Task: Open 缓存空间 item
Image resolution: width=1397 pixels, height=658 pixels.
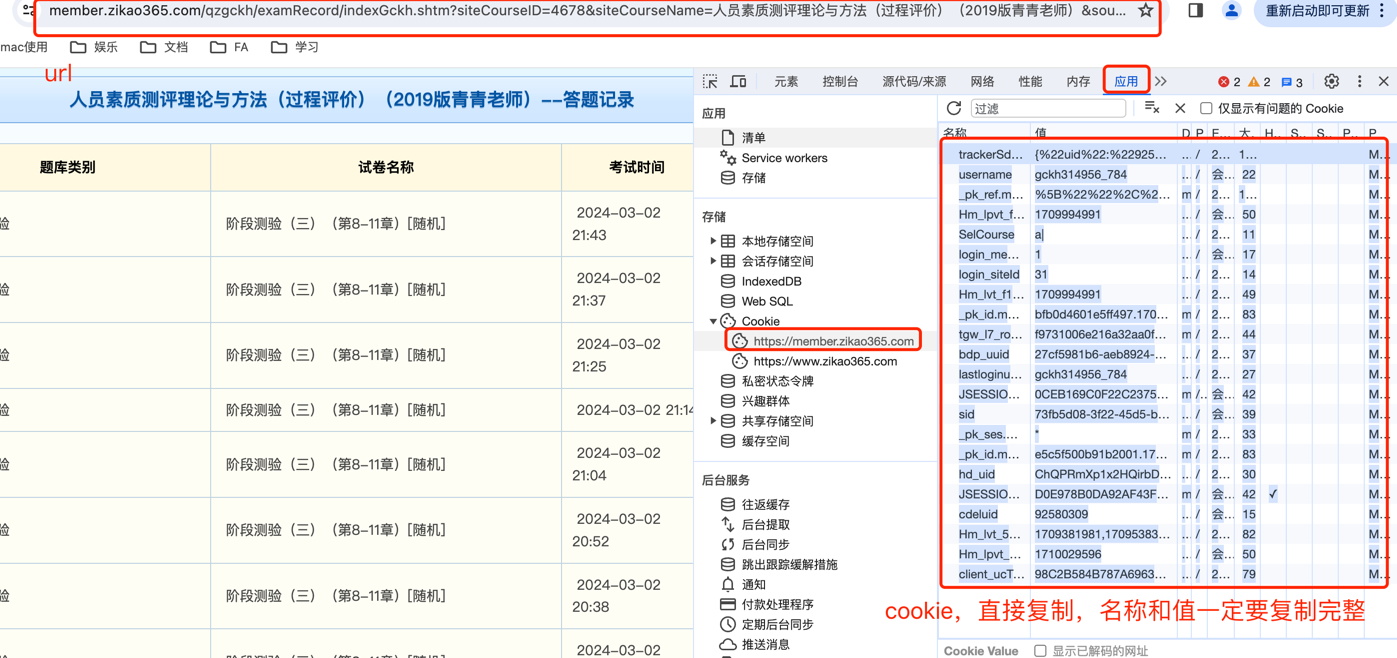Action: [x=765, y=441]
